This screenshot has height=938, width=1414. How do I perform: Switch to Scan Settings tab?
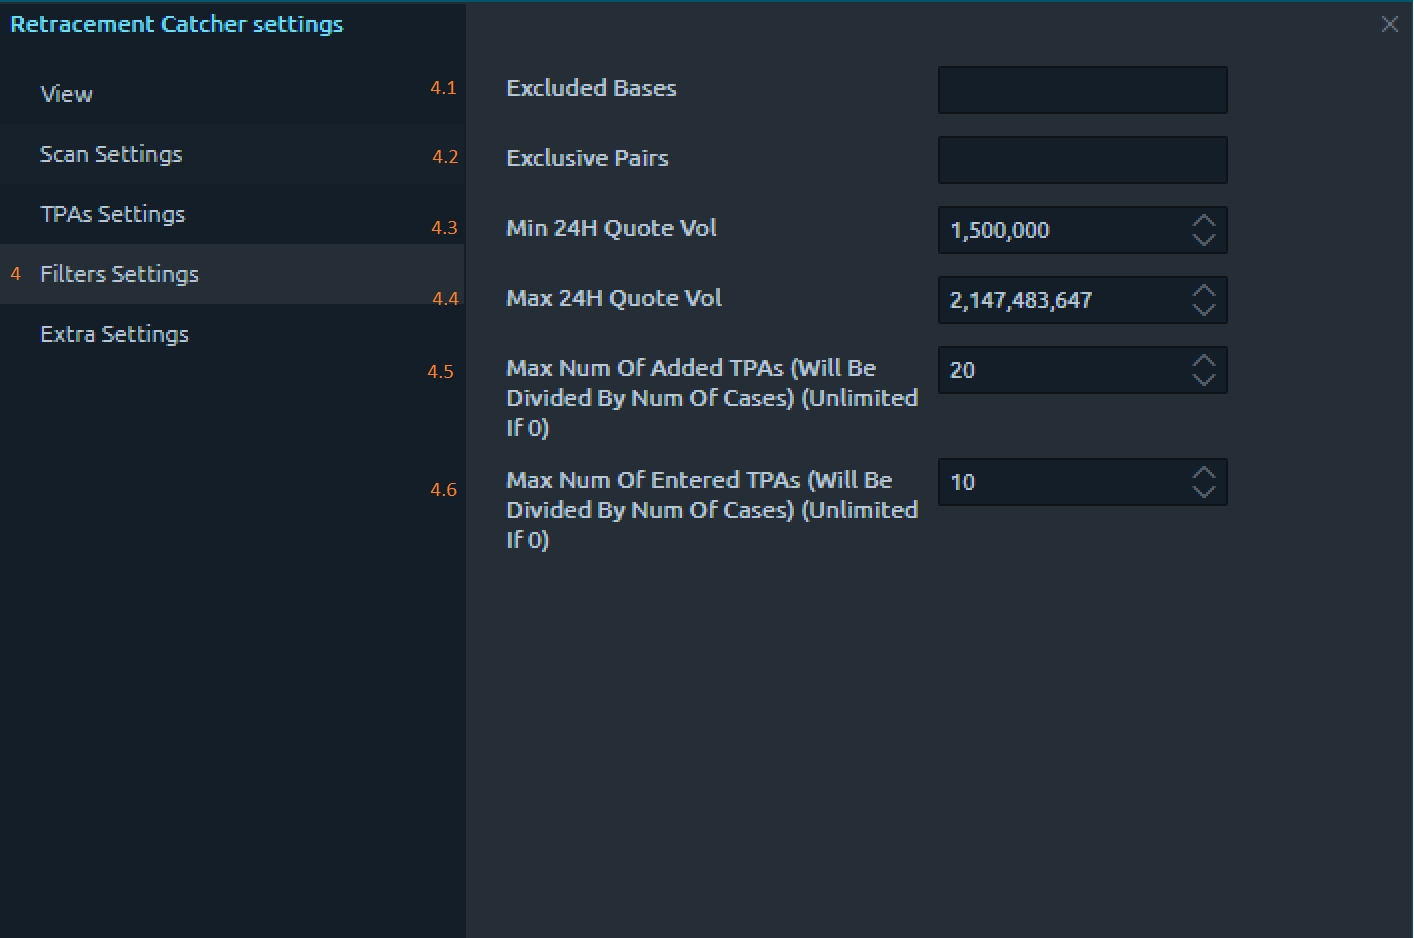(111, 154)
